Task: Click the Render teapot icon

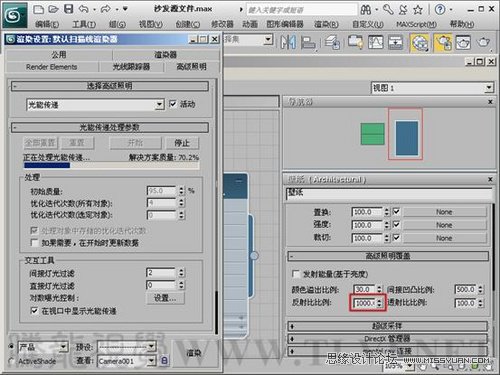Action: (483, 42)
